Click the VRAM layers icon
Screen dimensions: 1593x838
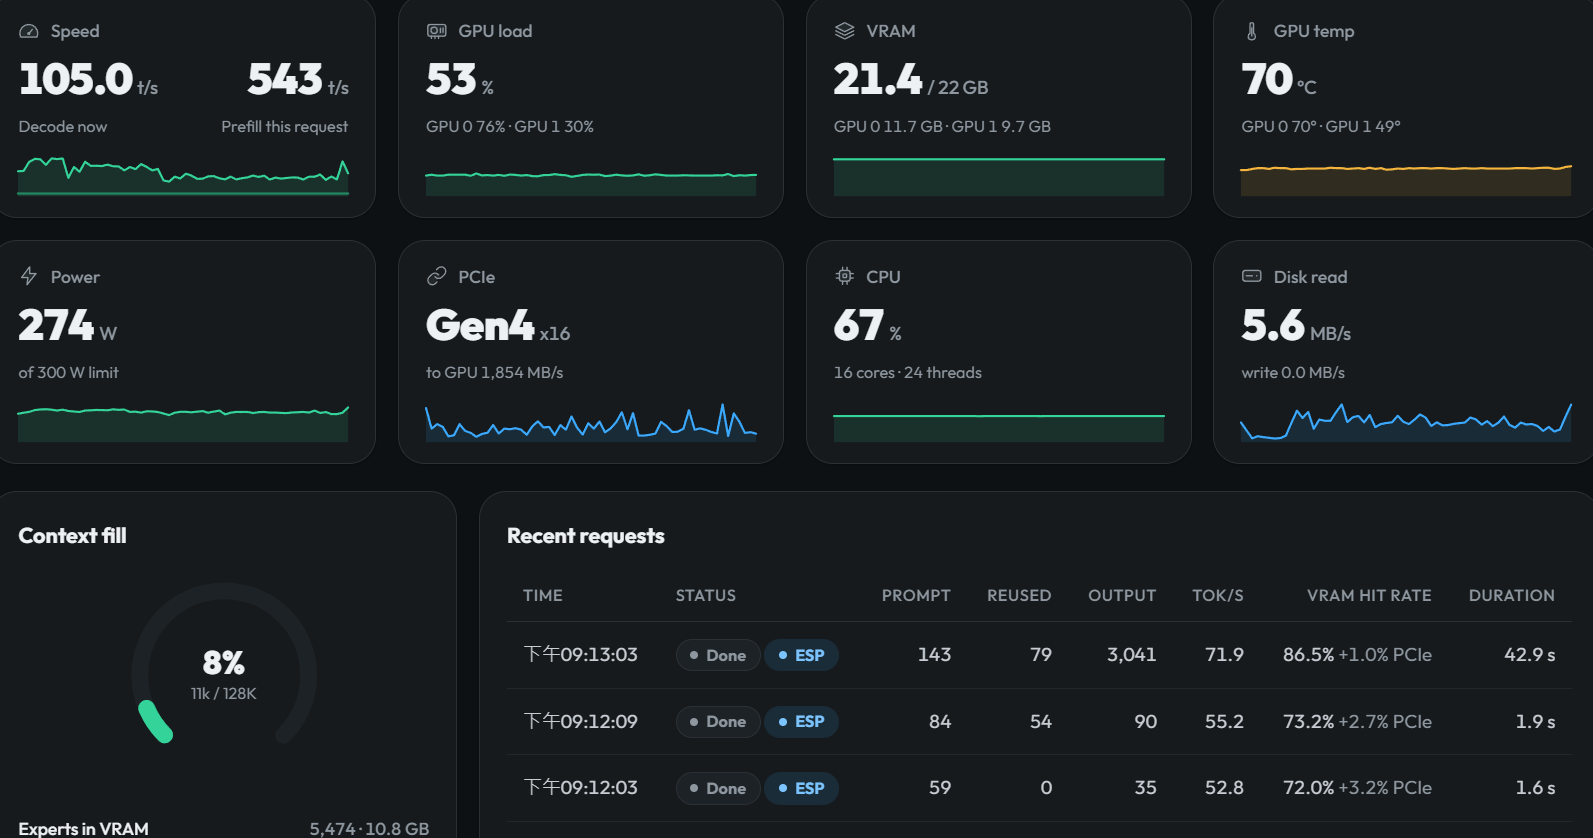[845, 31]
